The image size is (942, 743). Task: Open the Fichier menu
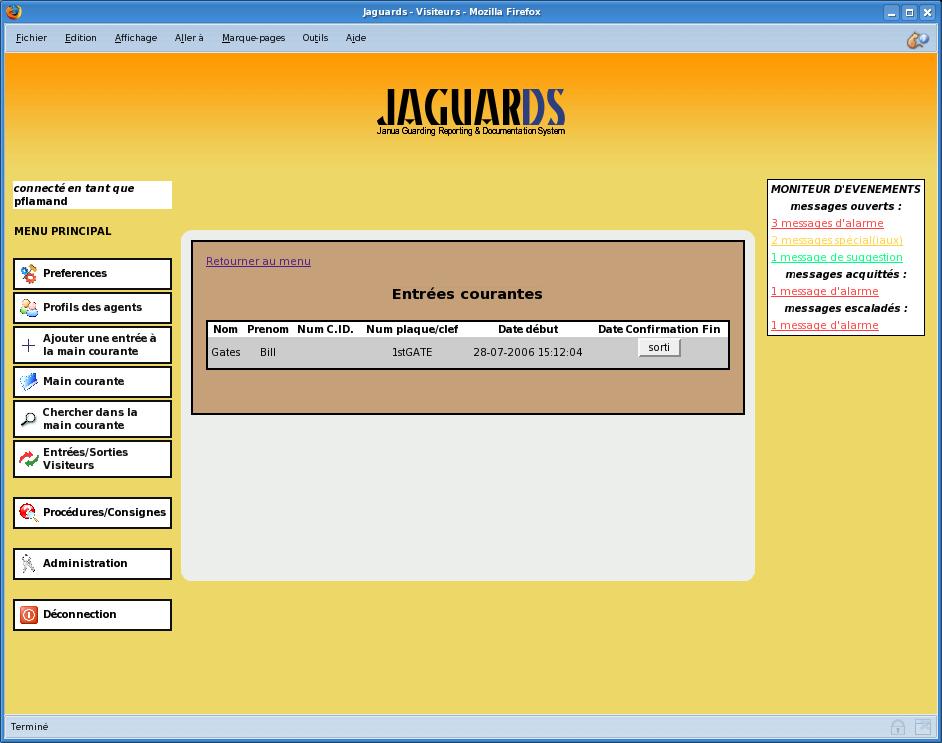point(31,38)
